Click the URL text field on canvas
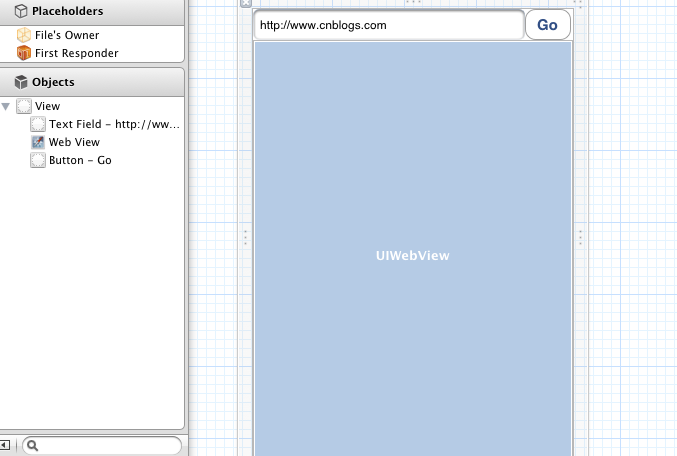This screenshot has height=456, width=677. (389, 25)
